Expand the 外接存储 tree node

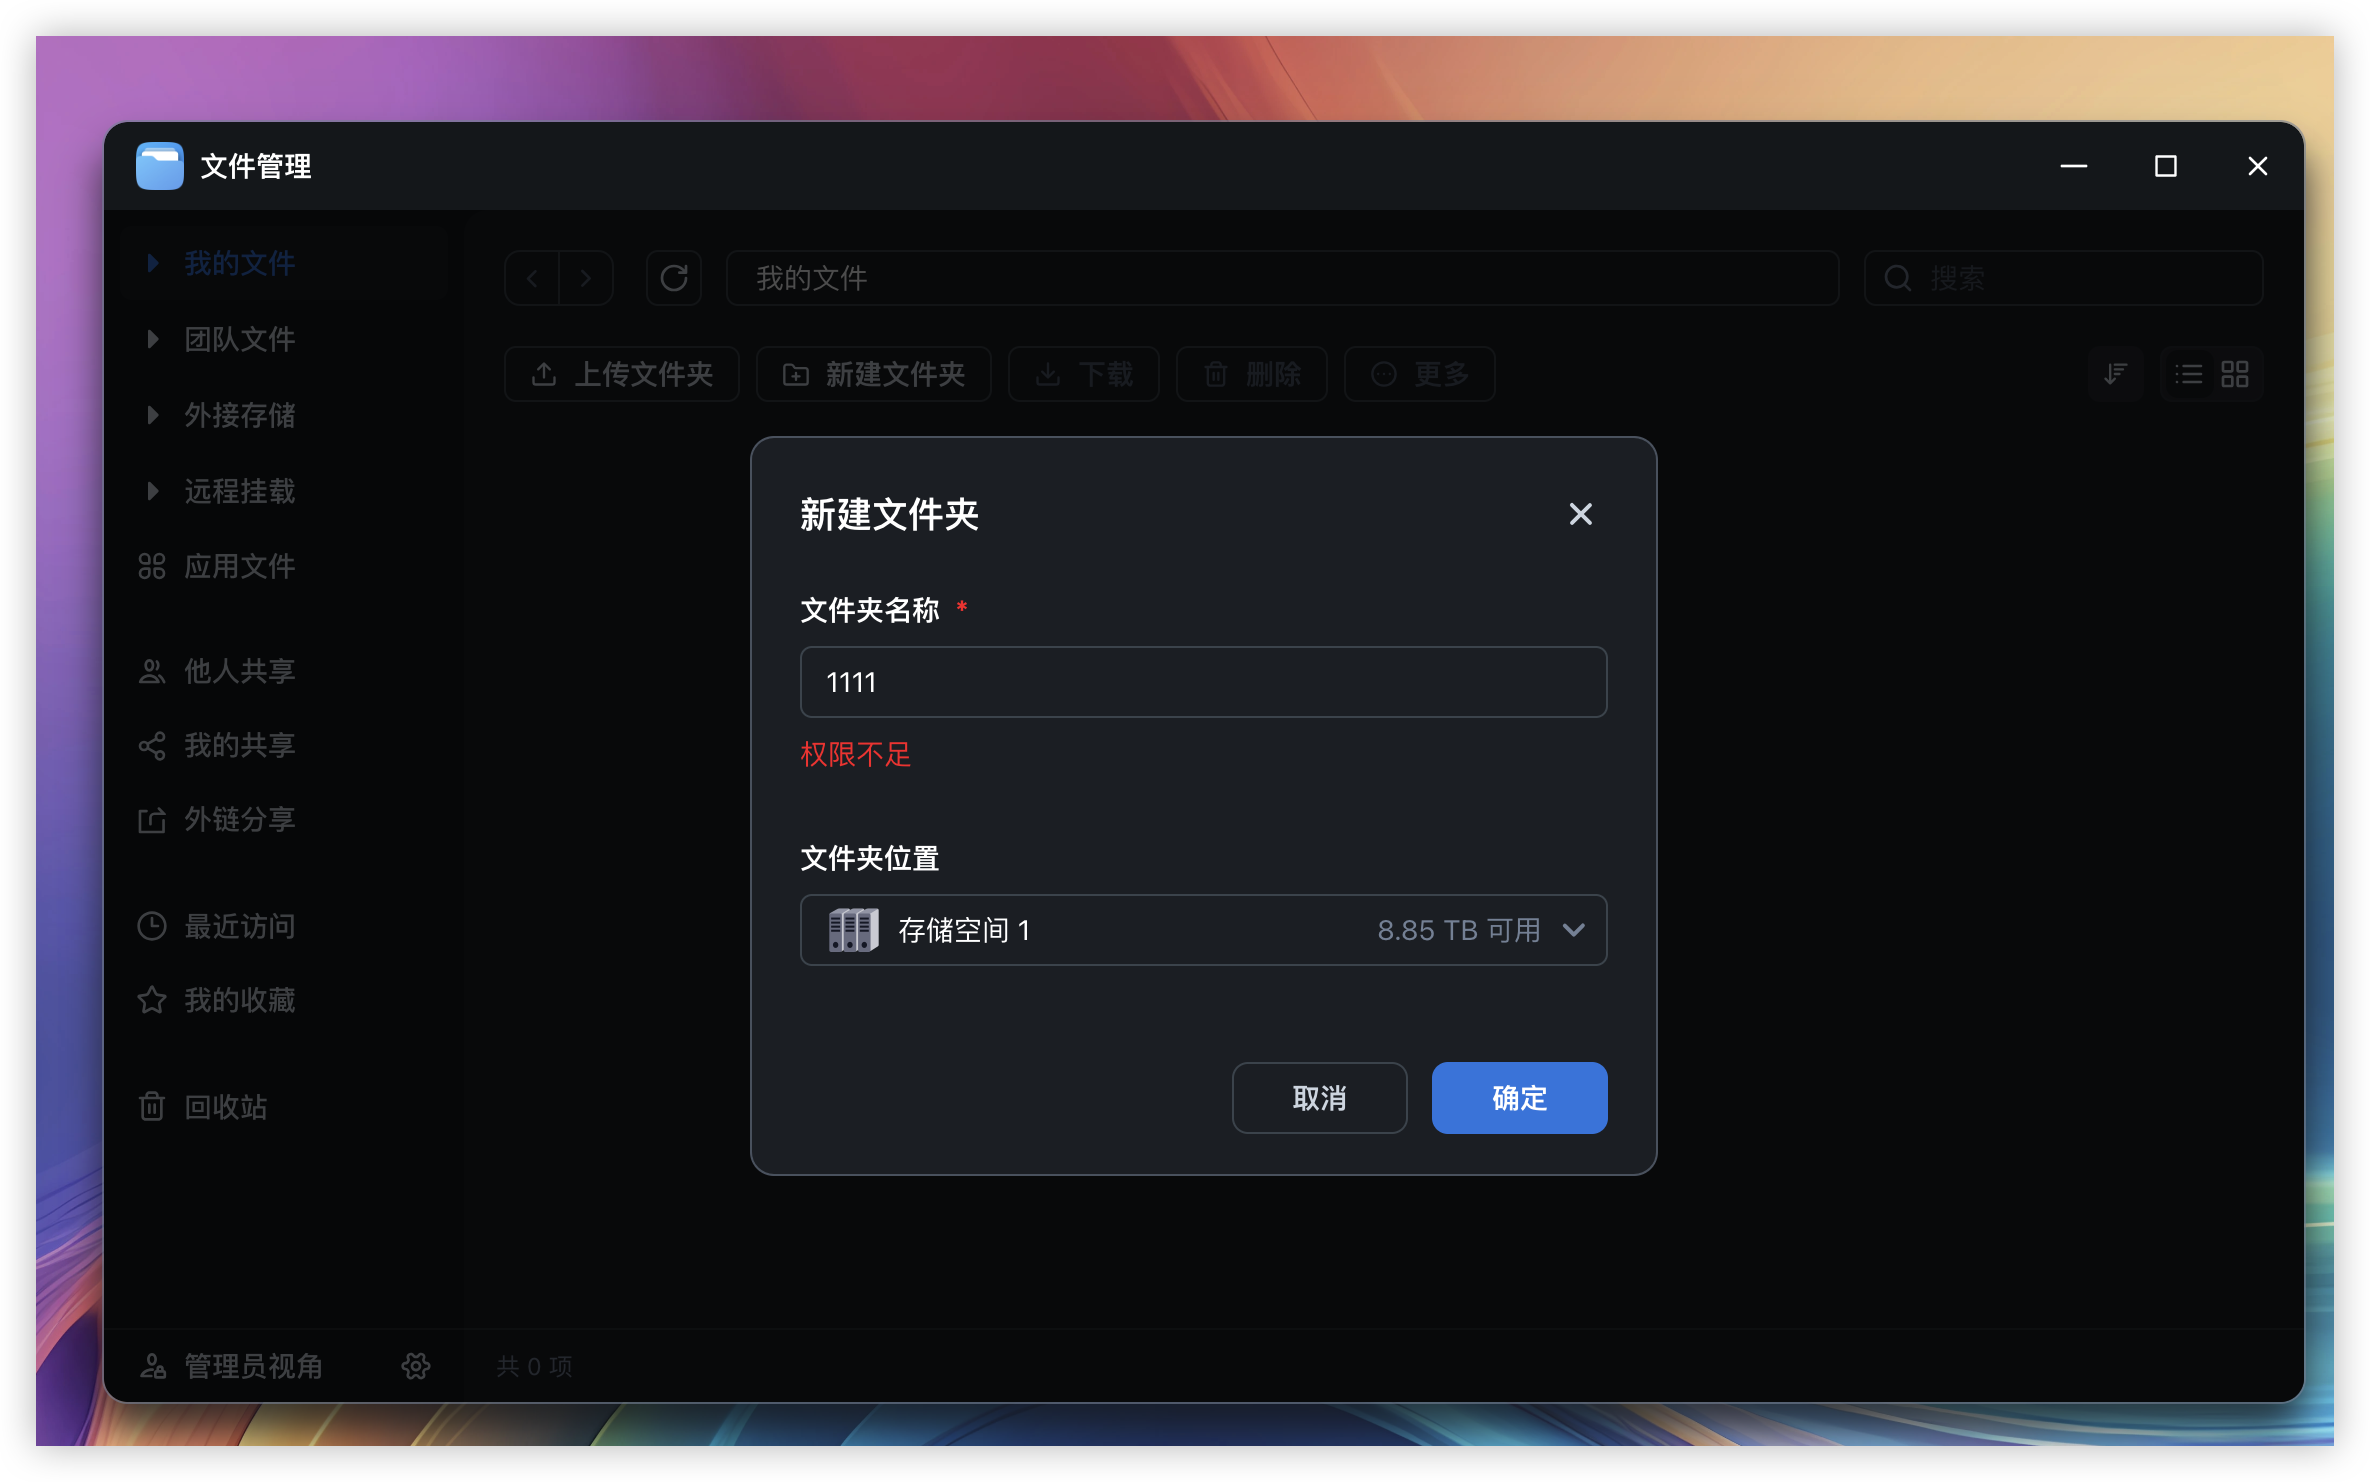tap(152, 415)
